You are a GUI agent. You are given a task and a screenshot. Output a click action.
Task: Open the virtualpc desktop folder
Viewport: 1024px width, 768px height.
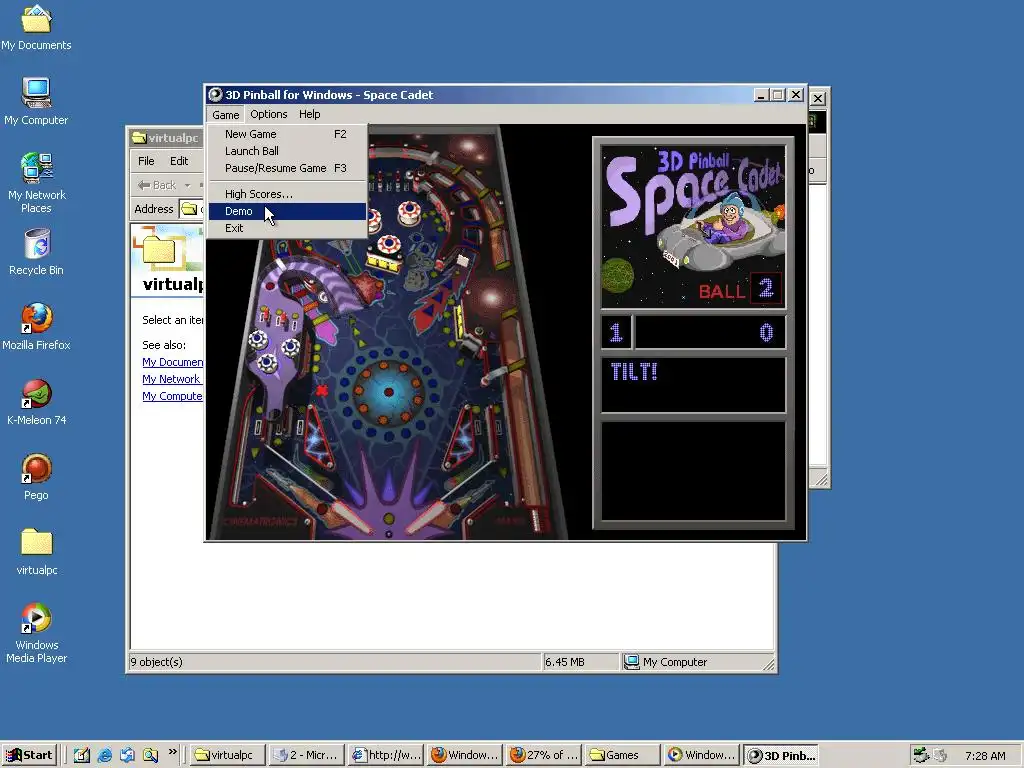(x=36, y=552)
